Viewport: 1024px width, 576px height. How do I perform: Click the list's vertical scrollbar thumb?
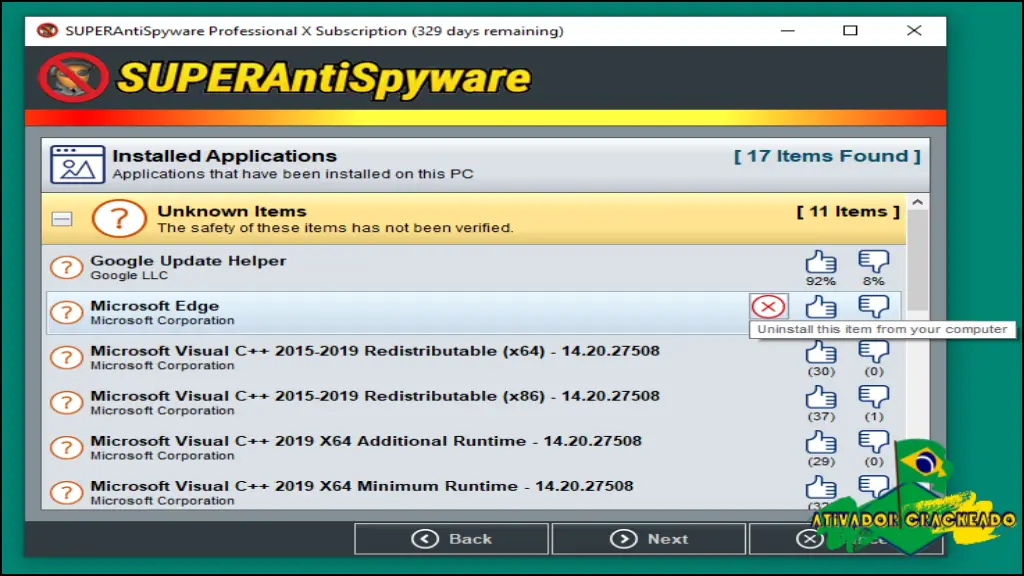click(918, 261)
